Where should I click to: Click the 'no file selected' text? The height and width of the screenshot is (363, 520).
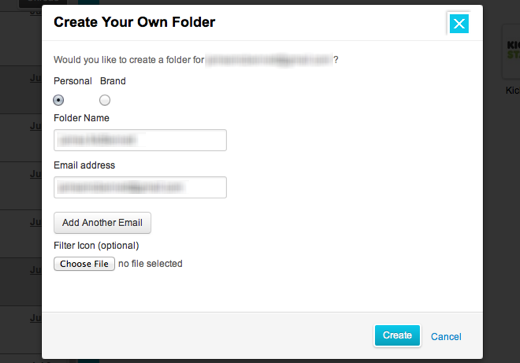[x=150, y=264]
